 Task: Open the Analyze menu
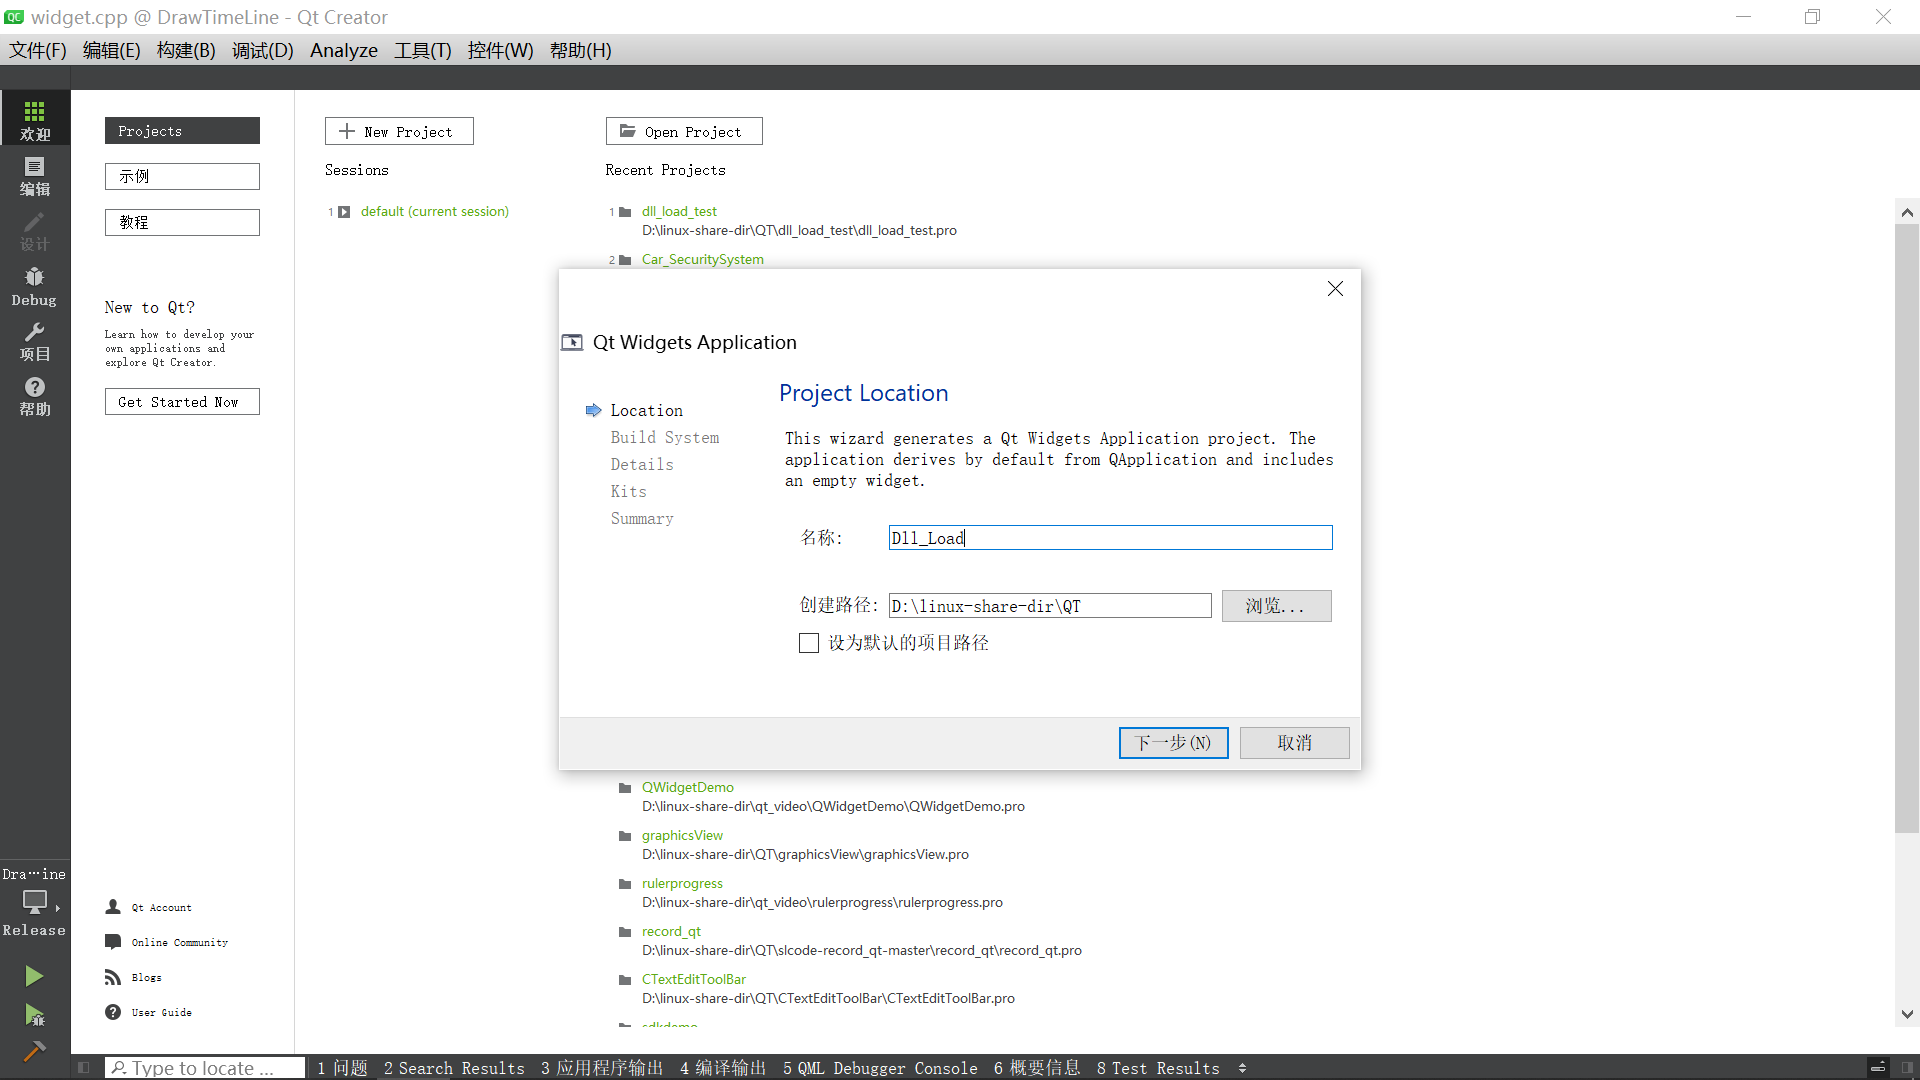point(343,50)
